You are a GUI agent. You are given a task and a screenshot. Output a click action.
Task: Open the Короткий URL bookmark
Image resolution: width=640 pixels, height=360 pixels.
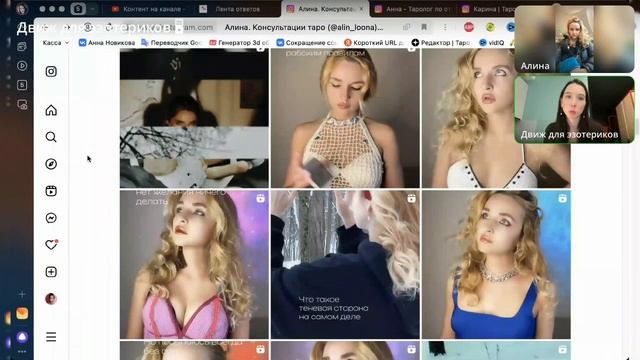(374, 42)
